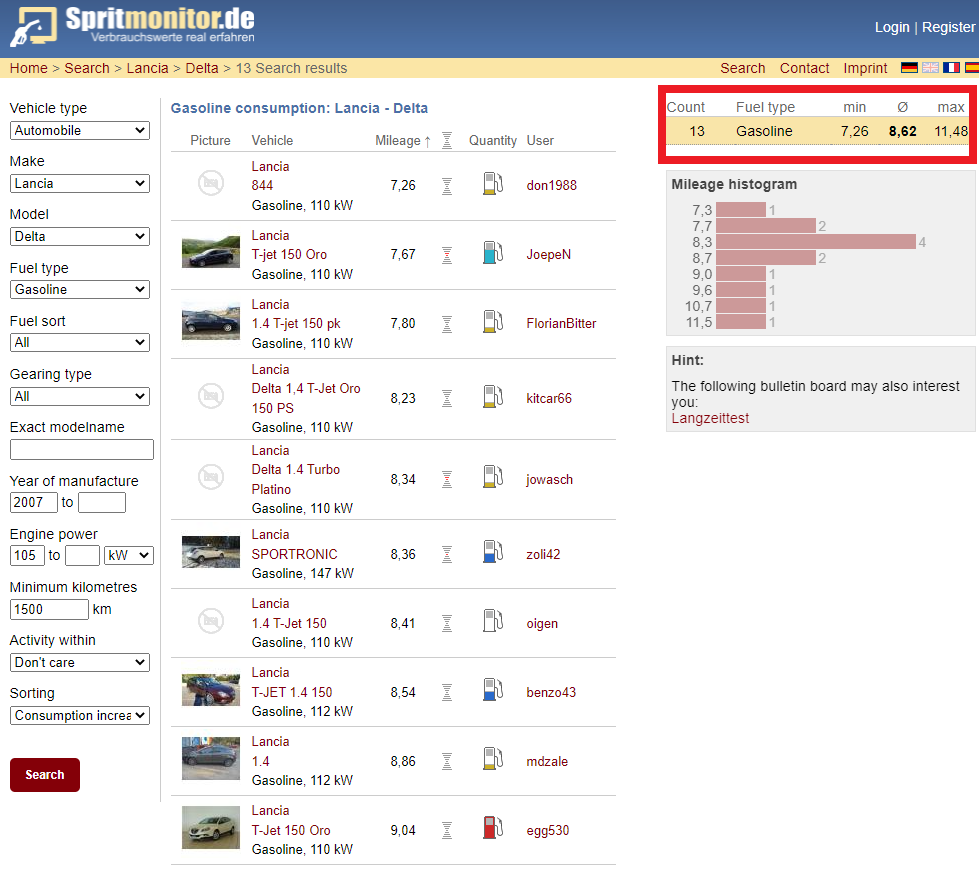Viewport: 979px width, 871px height.
Task: Click hourglass icon in egg530 row
Action: pos(447,830)
